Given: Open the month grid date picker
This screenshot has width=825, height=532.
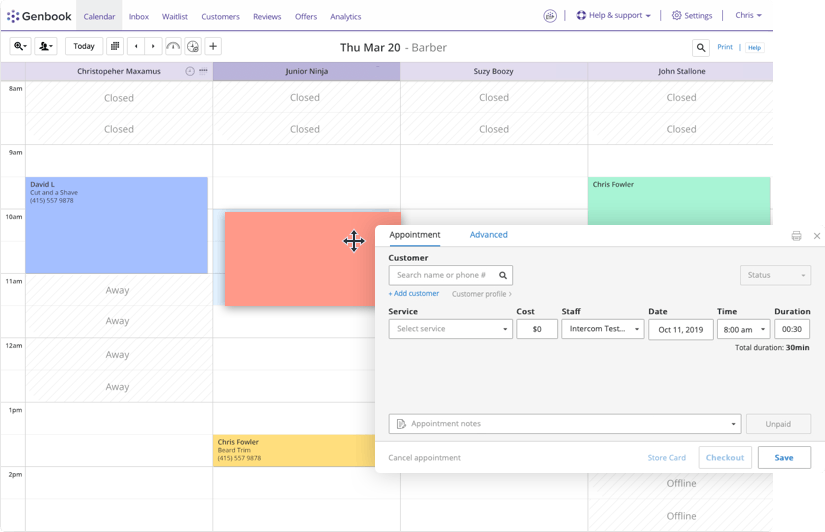Looking at the screenshot, I should pos(115,46).
